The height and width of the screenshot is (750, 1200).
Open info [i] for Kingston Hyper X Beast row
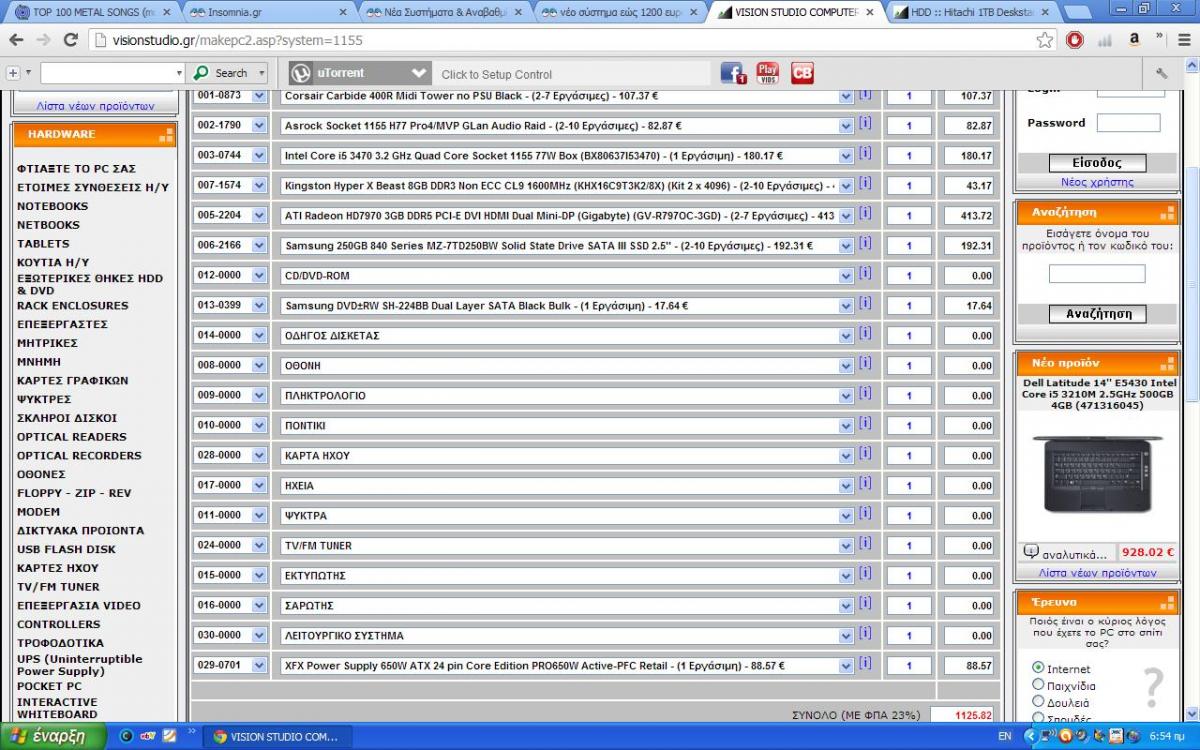[x=865, y=184]
